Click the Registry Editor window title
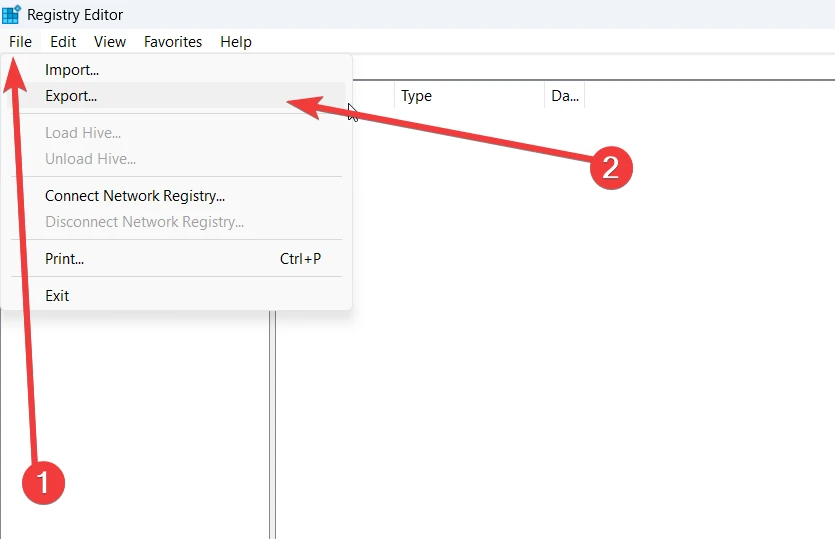The width and height of the screenshot is (835, 539). [x=75, y=15]
